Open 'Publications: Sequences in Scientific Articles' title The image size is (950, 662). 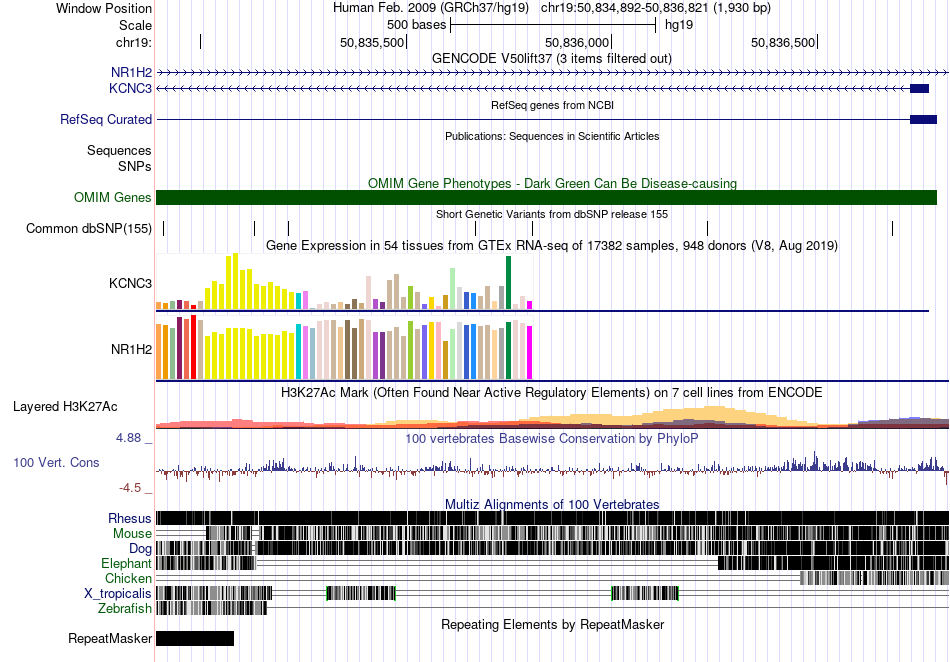click(552, 136)
